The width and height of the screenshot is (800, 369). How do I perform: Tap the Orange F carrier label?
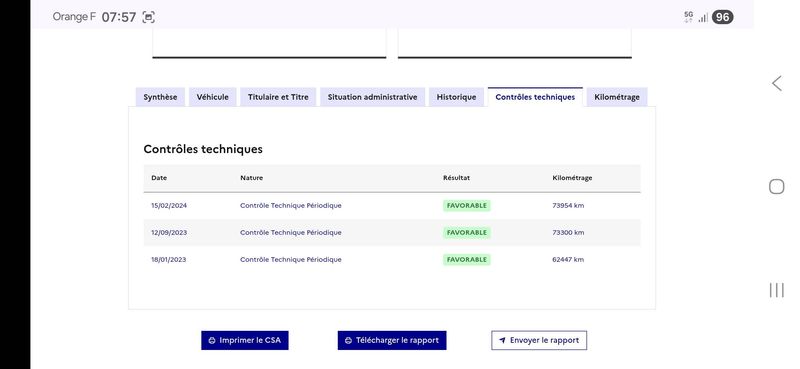[x=74, y=17]
